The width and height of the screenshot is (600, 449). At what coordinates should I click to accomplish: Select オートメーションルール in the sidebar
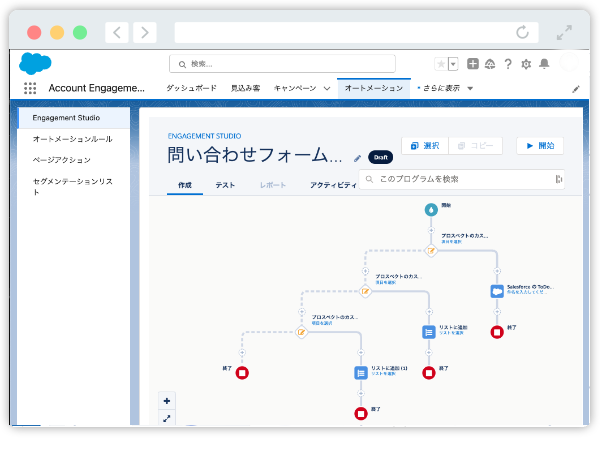[73, 139]
